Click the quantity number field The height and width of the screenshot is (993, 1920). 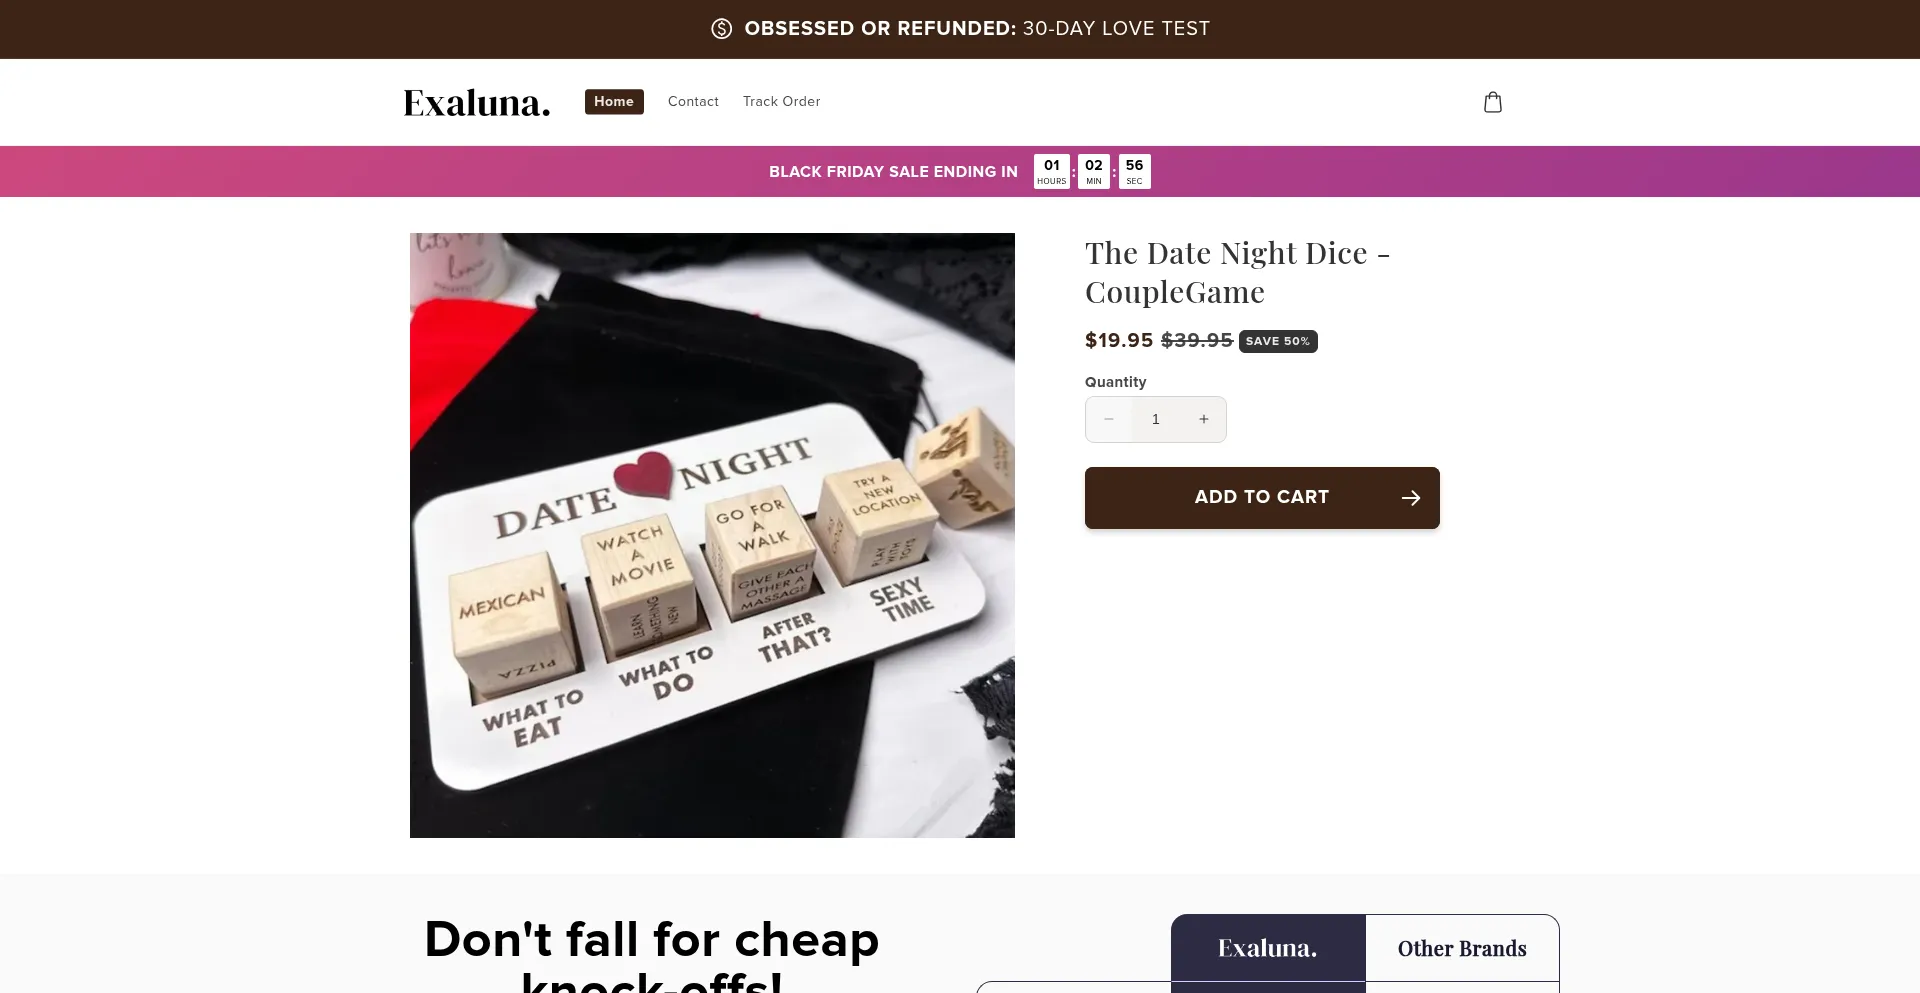click(1156, 420)
